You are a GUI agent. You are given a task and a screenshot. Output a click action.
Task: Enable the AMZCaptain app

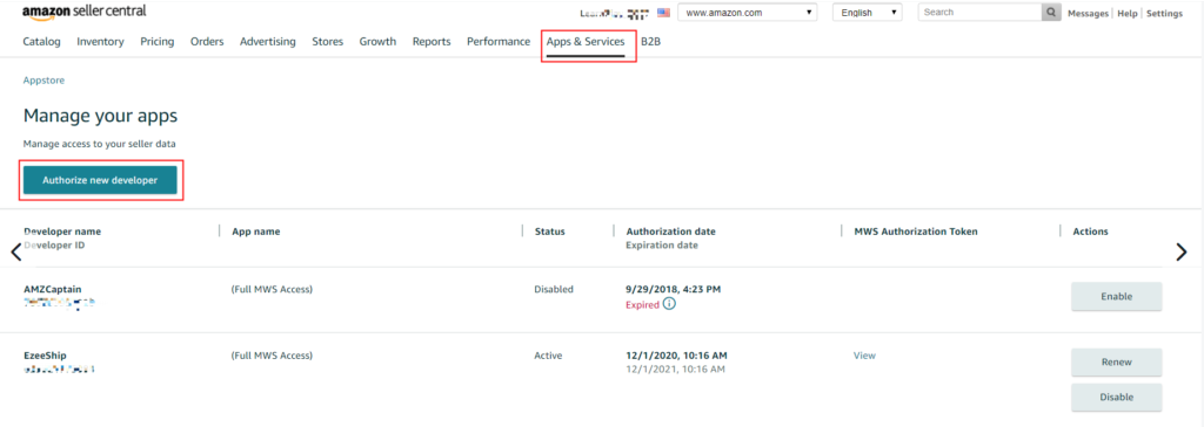tap(1116, 296)
